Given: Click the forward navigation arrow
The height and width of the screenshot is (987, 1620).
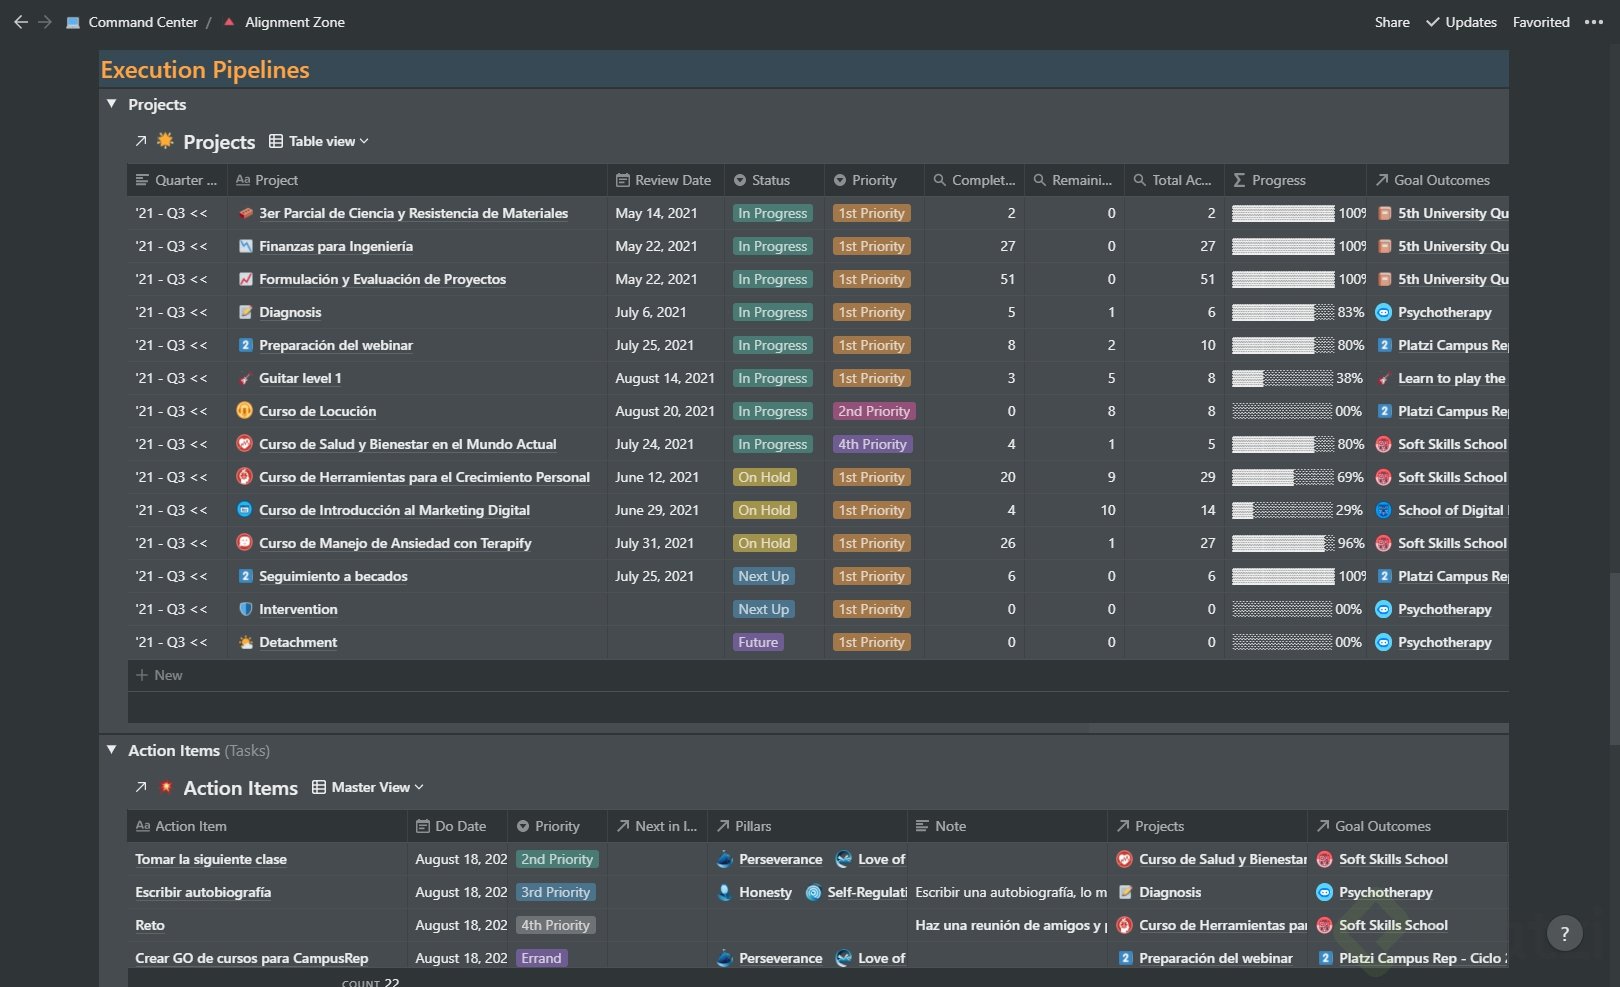Looking at the screenshot, I should pyautogui.click(x=45, y=22).
